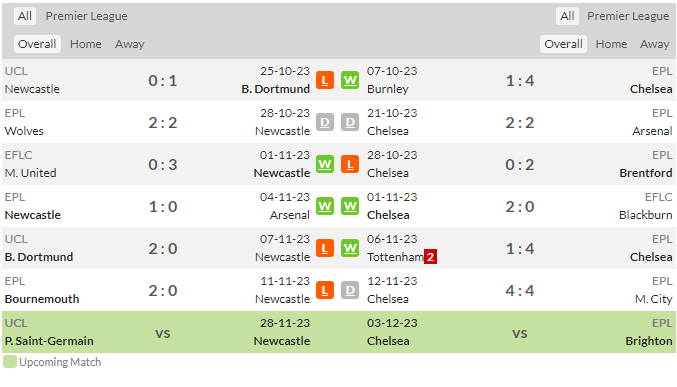Click the green W badge for Burnley vs Chelsea 07-10-23
The width and height of the screenshot is (677, 387).
click(x=350, y=80)
